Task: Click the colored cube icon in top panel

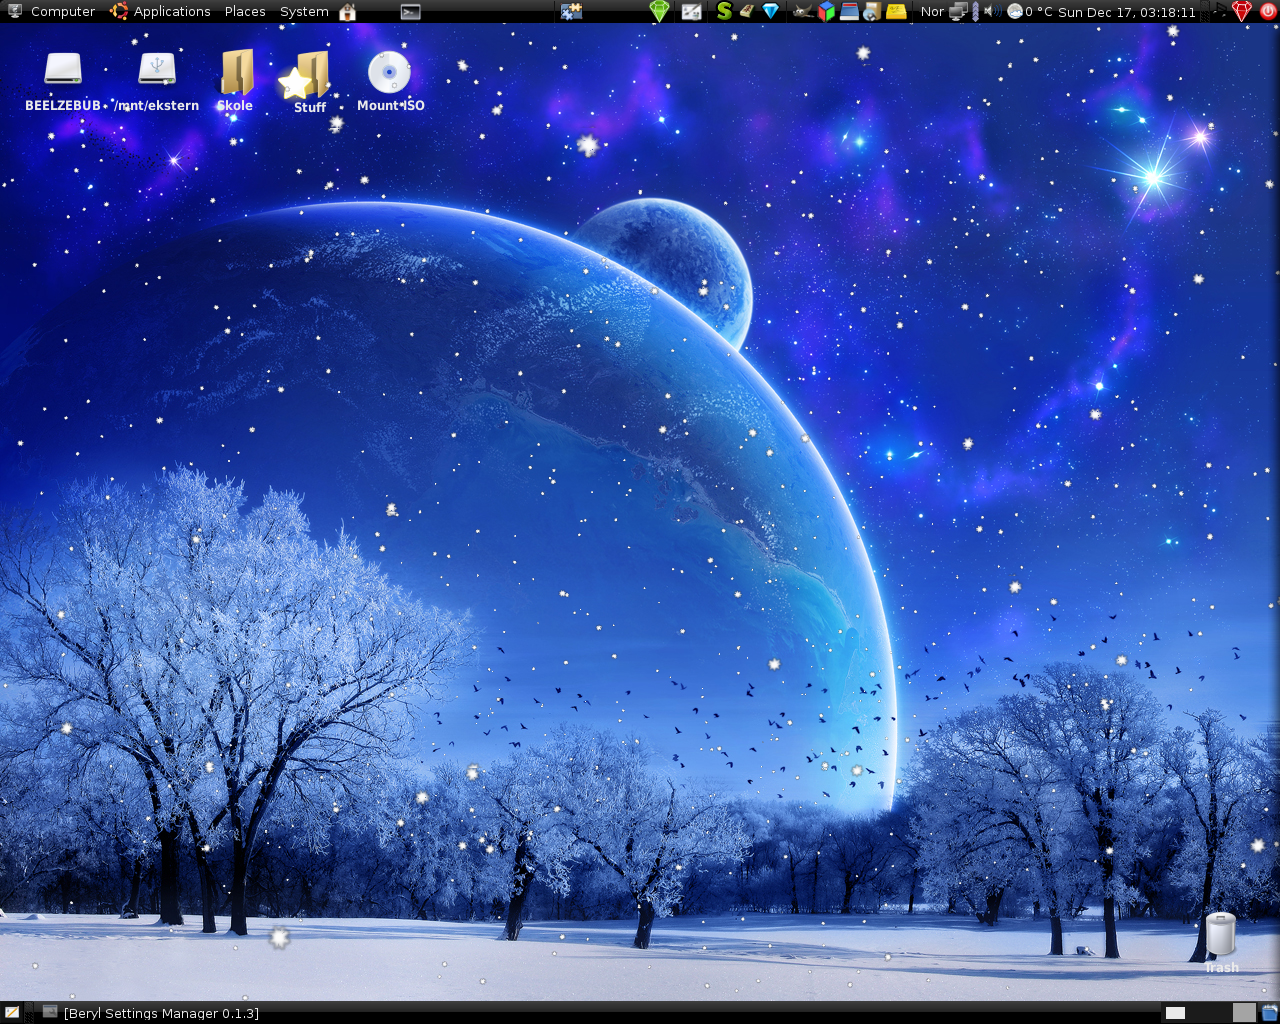Action: pyautogui.click(x=826, y=12)
